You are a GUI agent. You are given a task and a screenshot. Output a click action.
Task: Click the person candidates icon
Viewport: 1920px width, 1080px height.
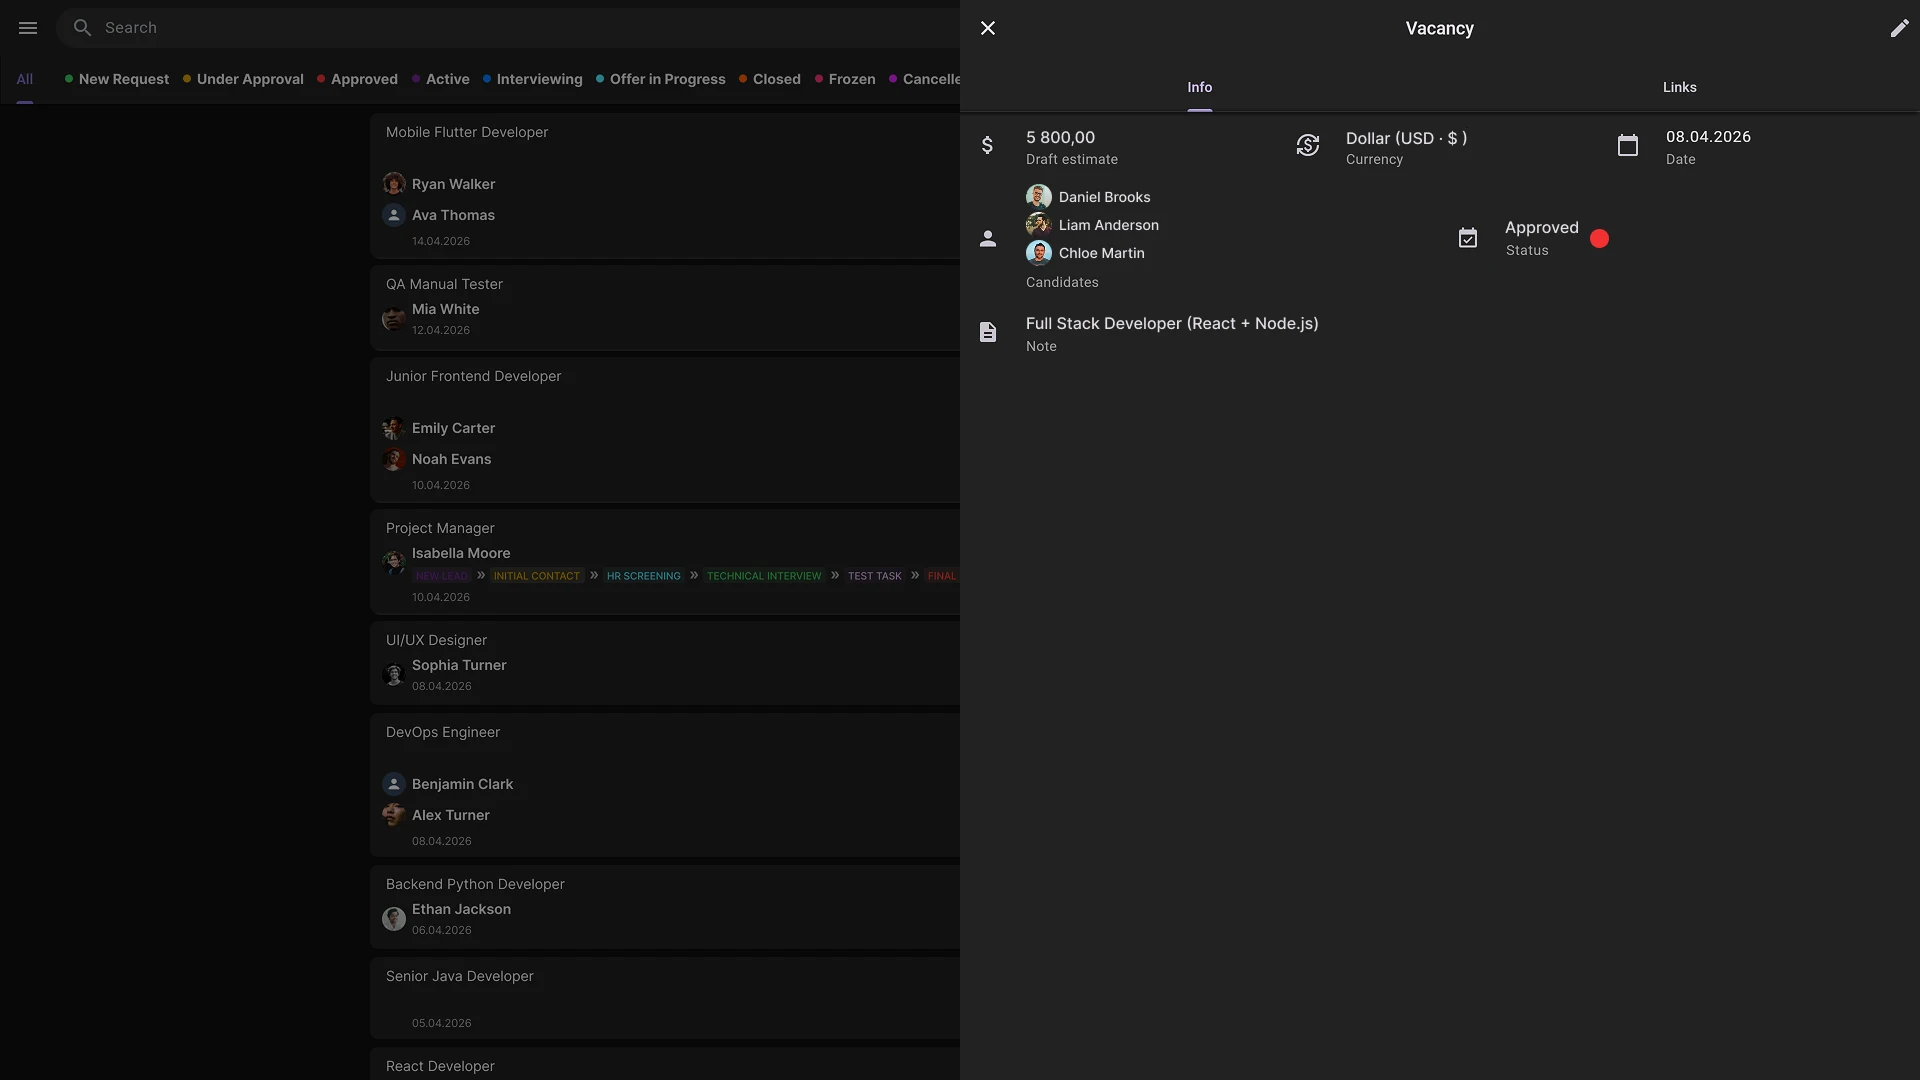click(988, 239)
